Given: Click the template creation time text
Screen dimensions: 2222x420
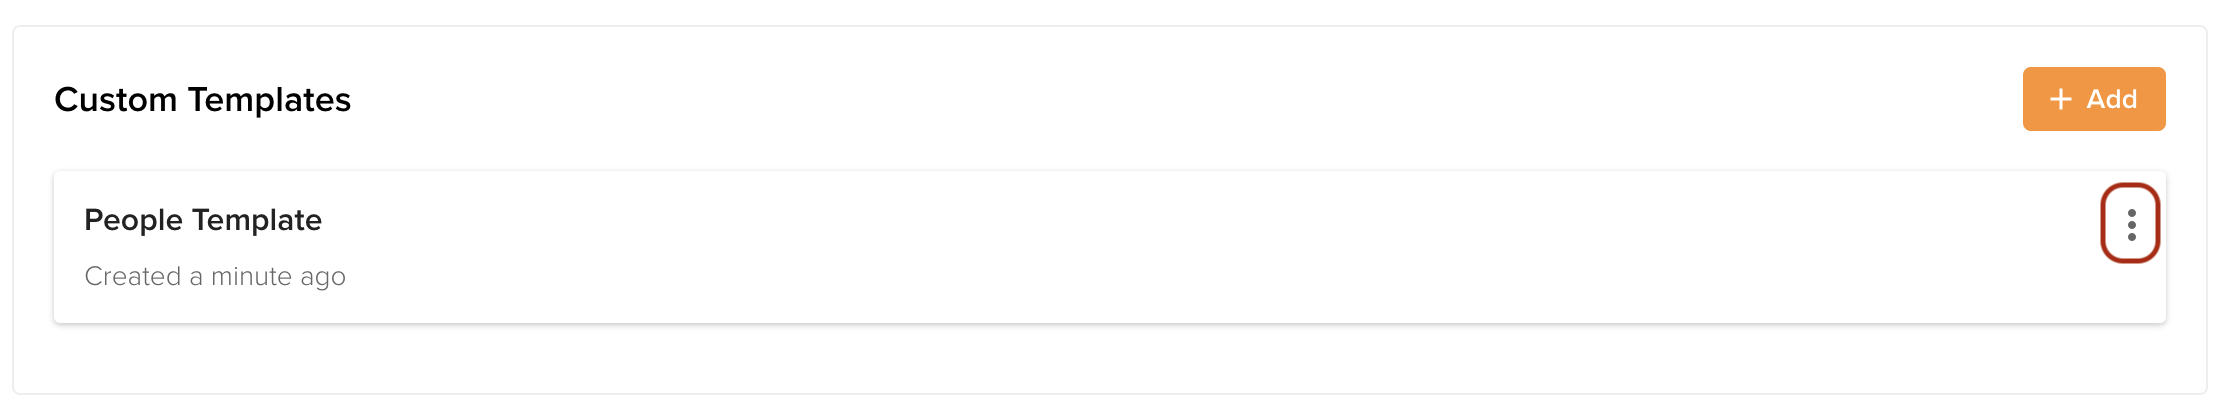Looking at the screenshot, I should 215,276.
